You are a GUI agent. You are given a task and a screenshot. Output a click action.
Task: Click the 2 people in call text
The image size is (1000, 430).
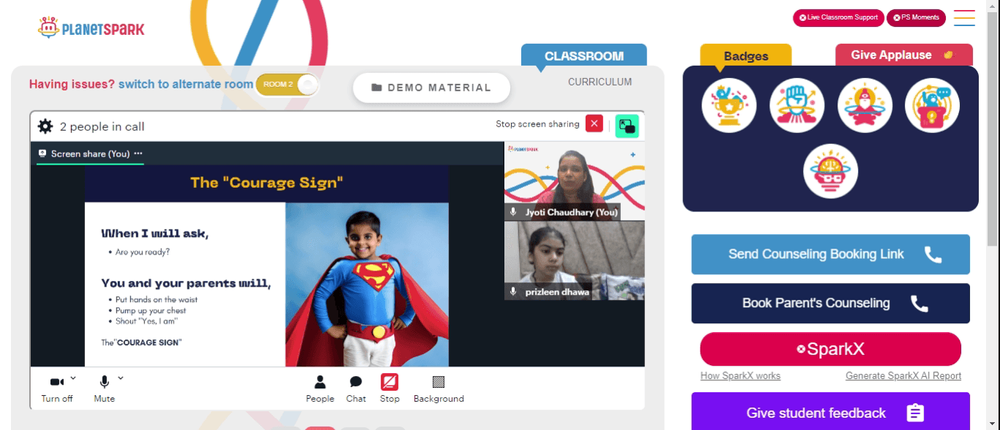(102, 126)
